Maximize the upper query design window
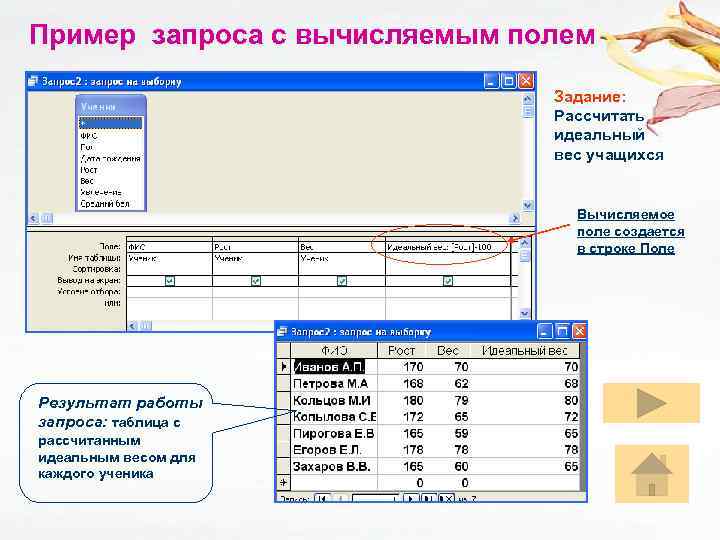The width and height of the screenshot is (720, 540). point(508,81)
